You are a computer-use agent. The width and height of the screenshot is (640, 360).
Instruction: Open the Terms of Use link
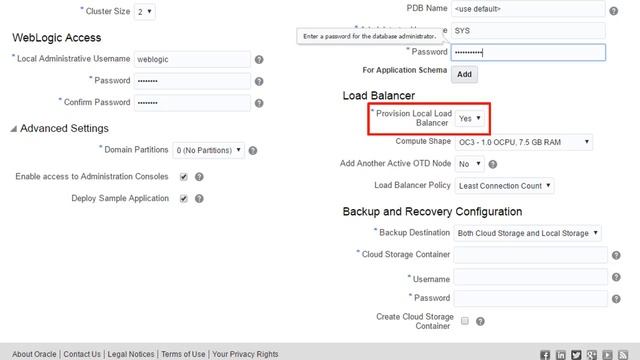[x=183, y=354]
